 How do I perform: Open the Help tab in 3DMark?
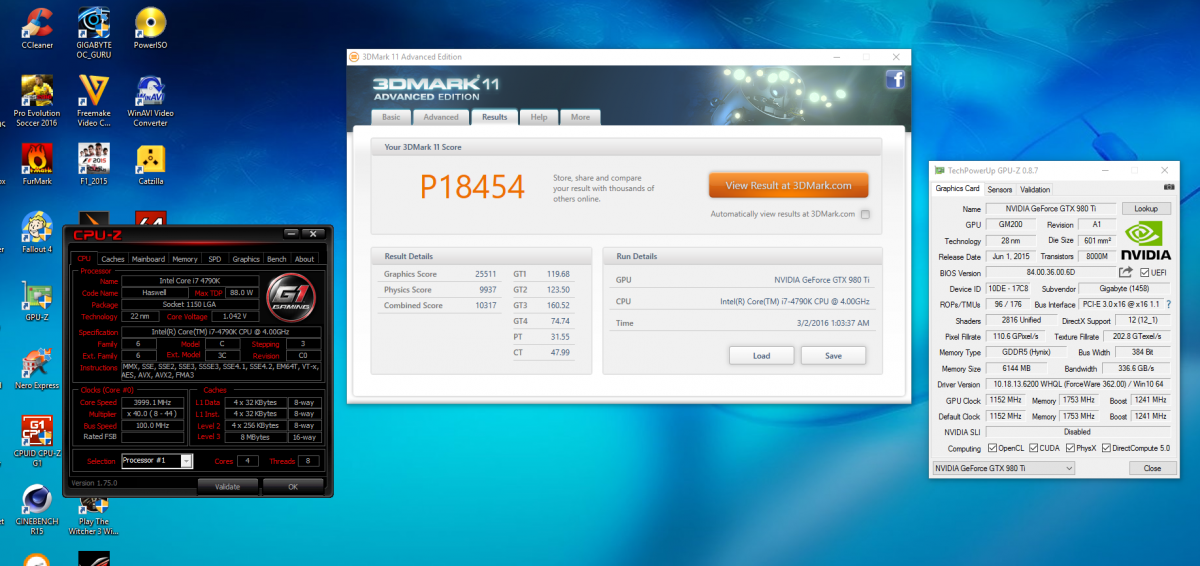539,117
